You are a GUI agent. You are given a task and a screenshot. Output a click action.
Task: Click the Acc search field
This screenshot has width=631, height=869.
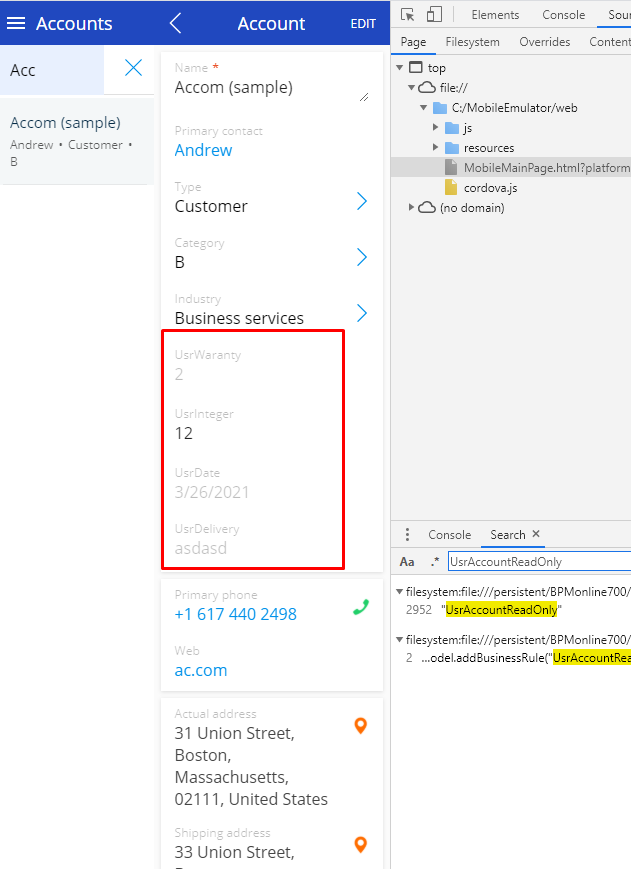click(52, 70)
